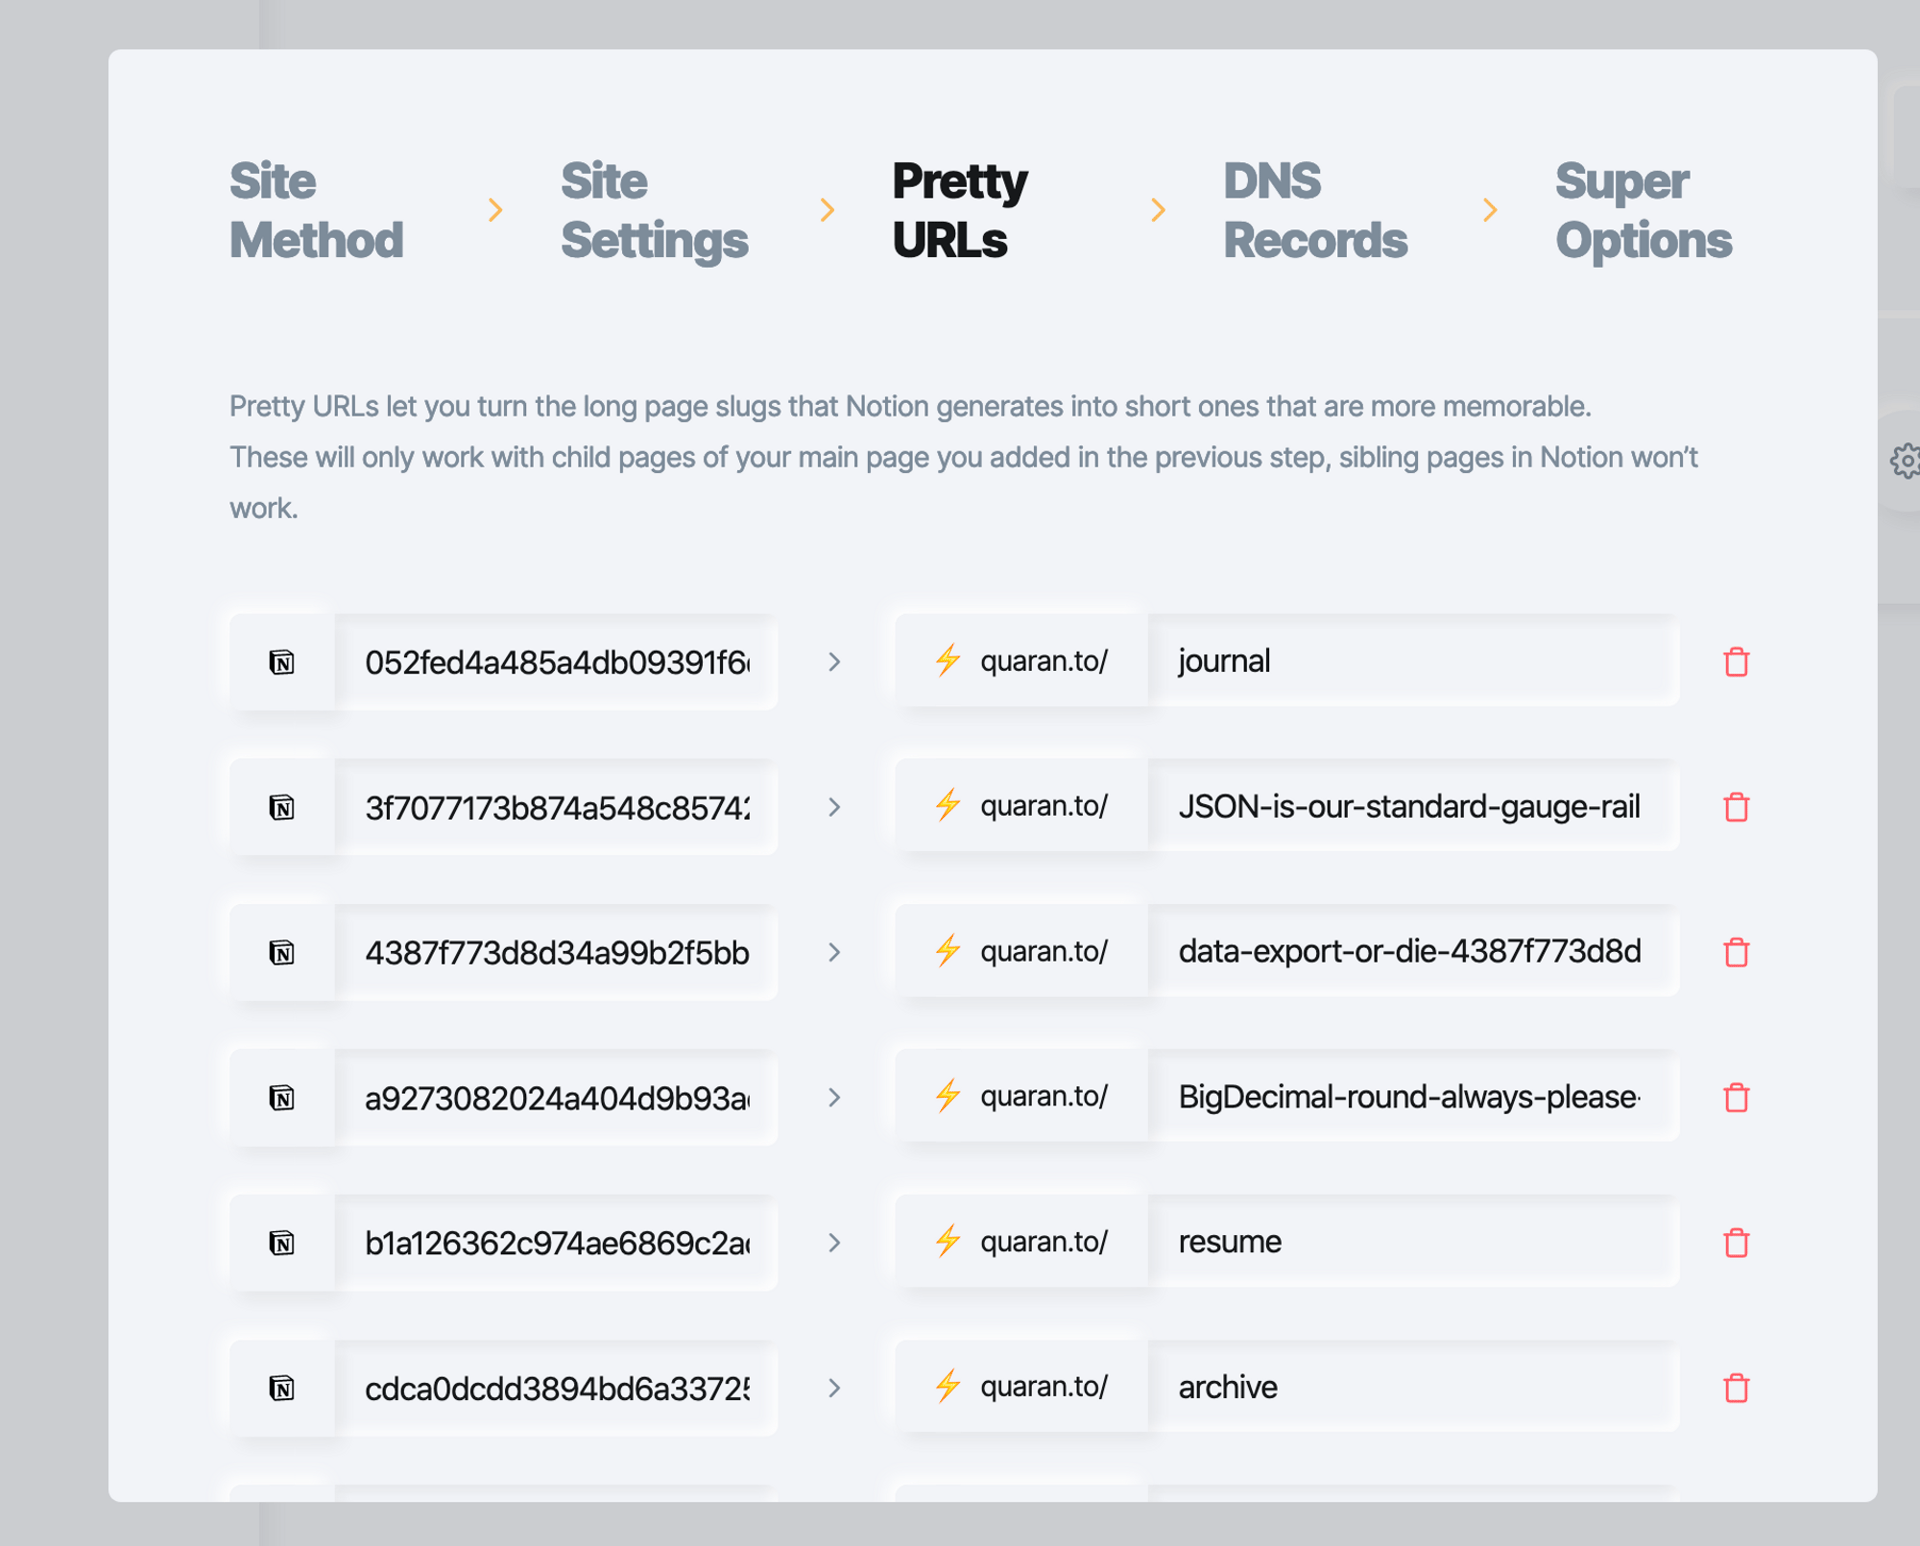Viewport: 1920px width, 1546px height.
Task: Click quaran.to/ prefix in resume row
Action: (1044, 1242)
